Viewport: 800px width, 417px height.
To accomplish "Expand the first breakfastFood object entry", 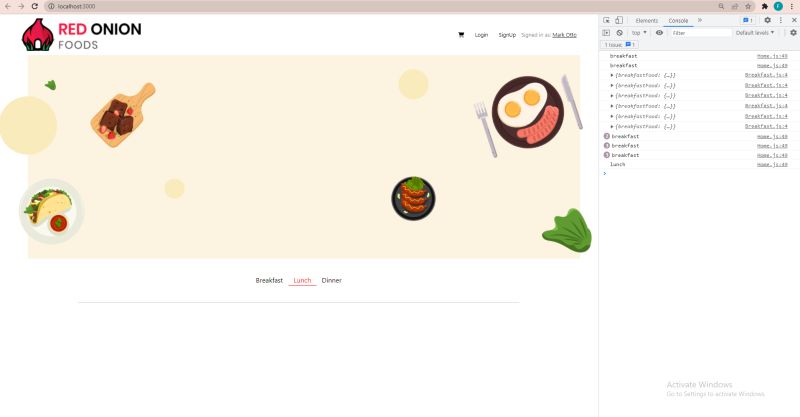I will point(612,76).
